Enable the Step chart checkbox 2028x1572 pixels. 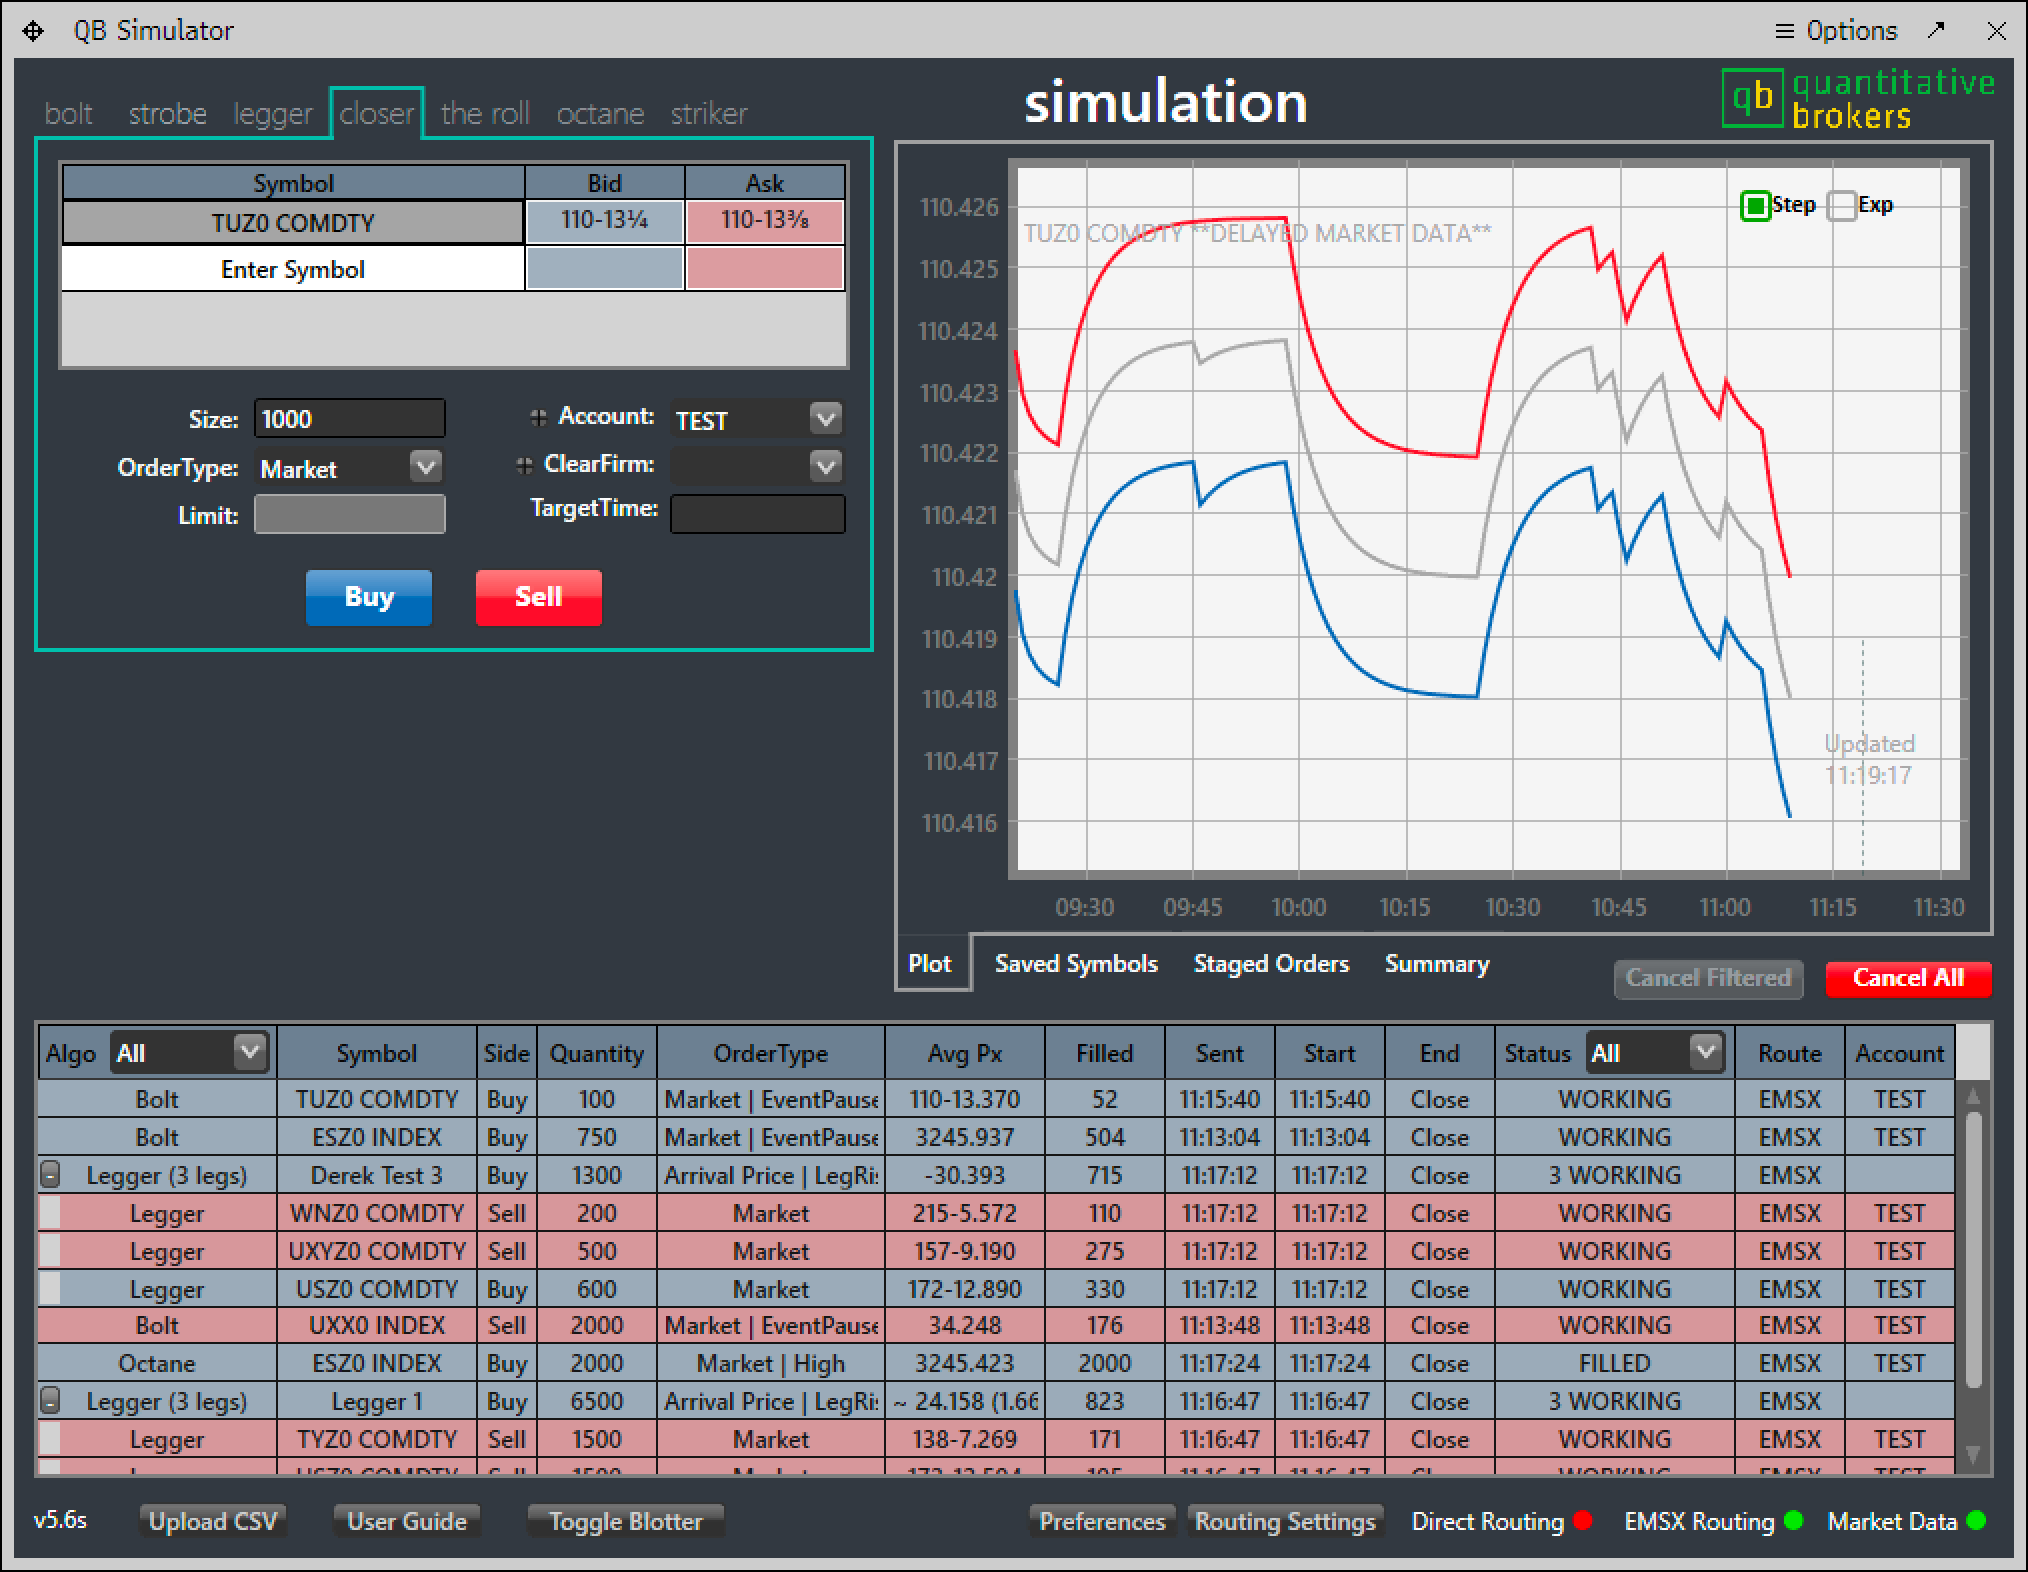(1755, 206)
